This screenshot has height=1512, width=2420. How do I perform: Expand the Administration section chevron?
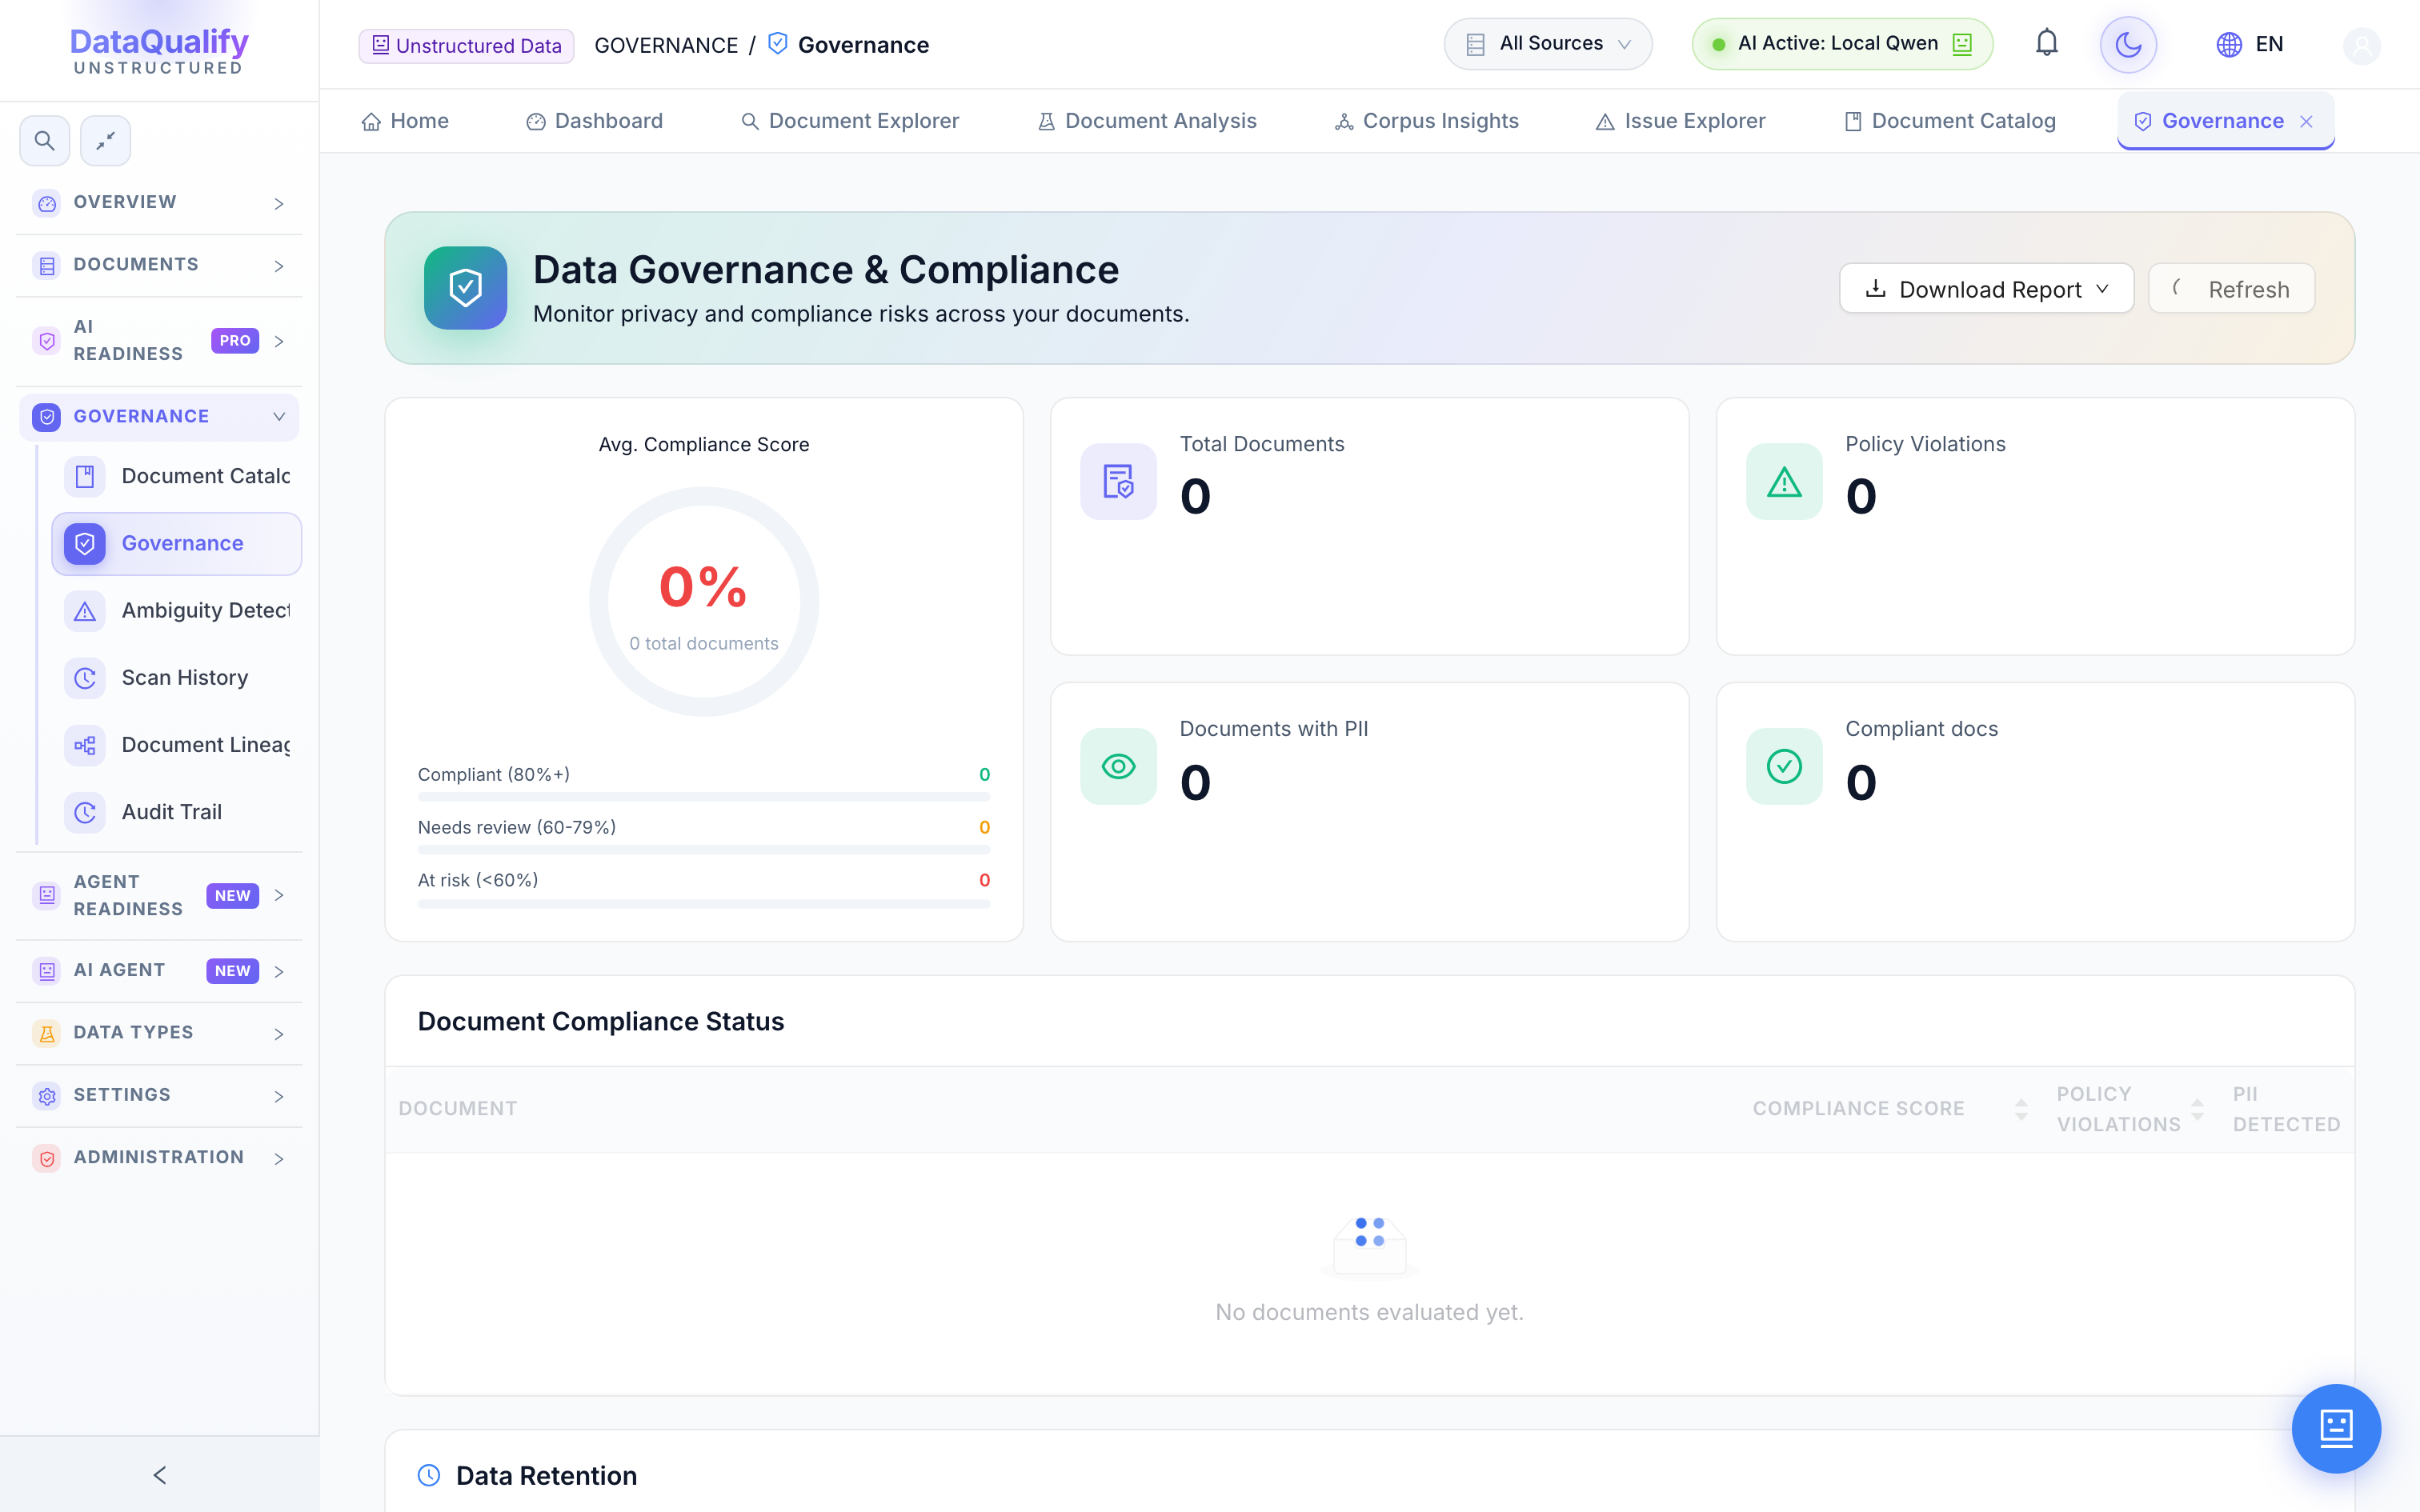pyautogui.click(x=279, y=1158)
